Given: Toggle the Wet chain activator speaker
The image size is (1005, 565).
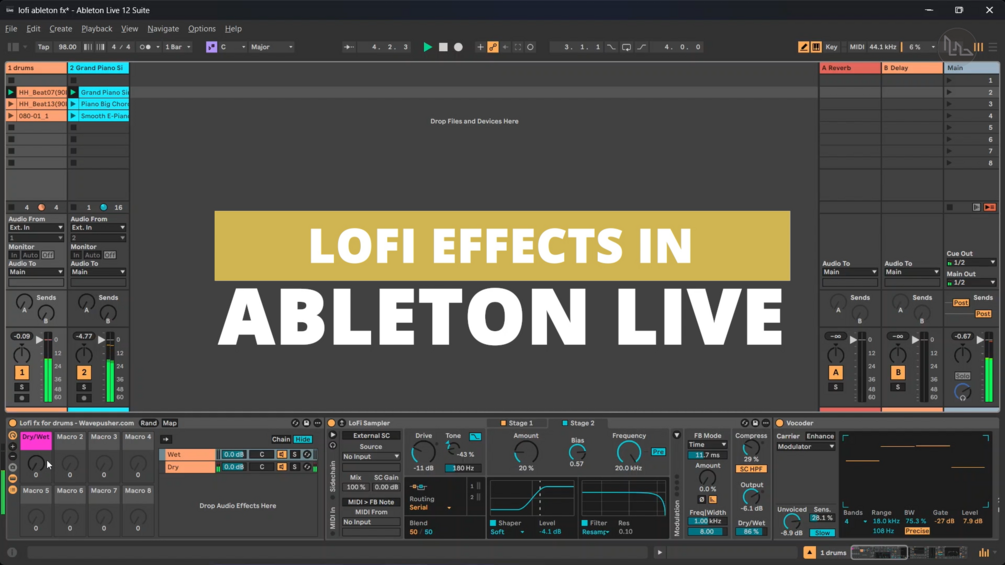Looking at the screenshot, I should coord(282,454).
